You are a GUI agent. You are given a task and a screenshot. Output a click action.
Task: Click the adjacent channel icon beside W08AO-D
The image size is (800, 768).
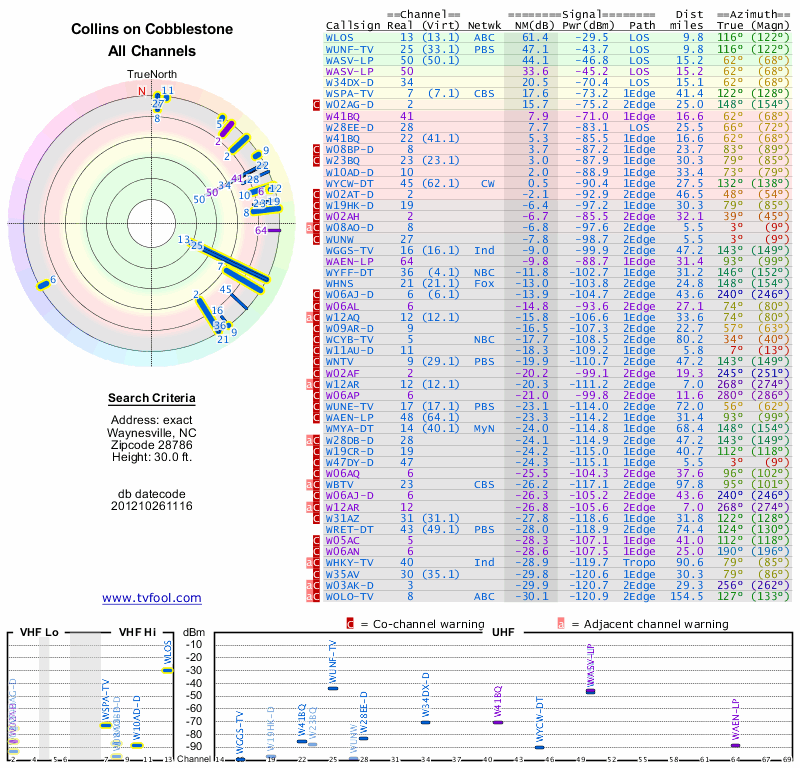click(x=309, y=228)
